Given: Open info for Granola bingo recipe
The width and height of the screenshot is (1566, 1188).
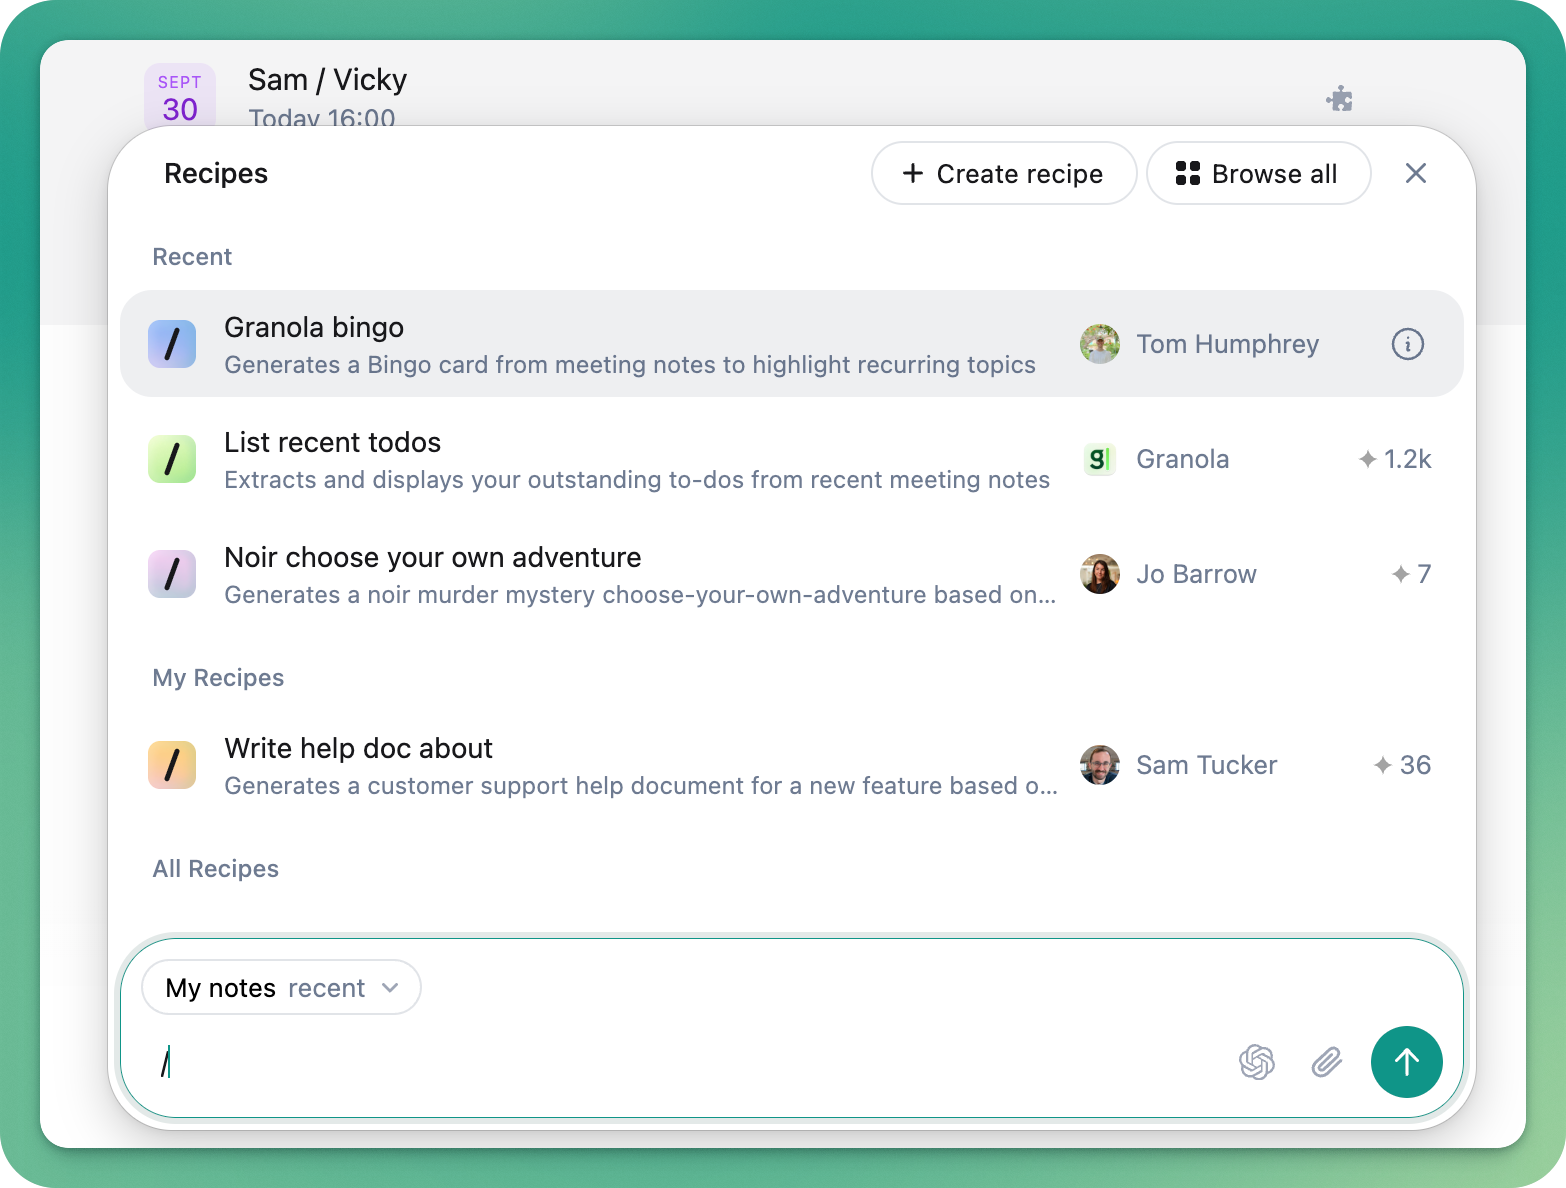Looking at the screenshot, I should pyautogui.click(x=1407, y=344).
